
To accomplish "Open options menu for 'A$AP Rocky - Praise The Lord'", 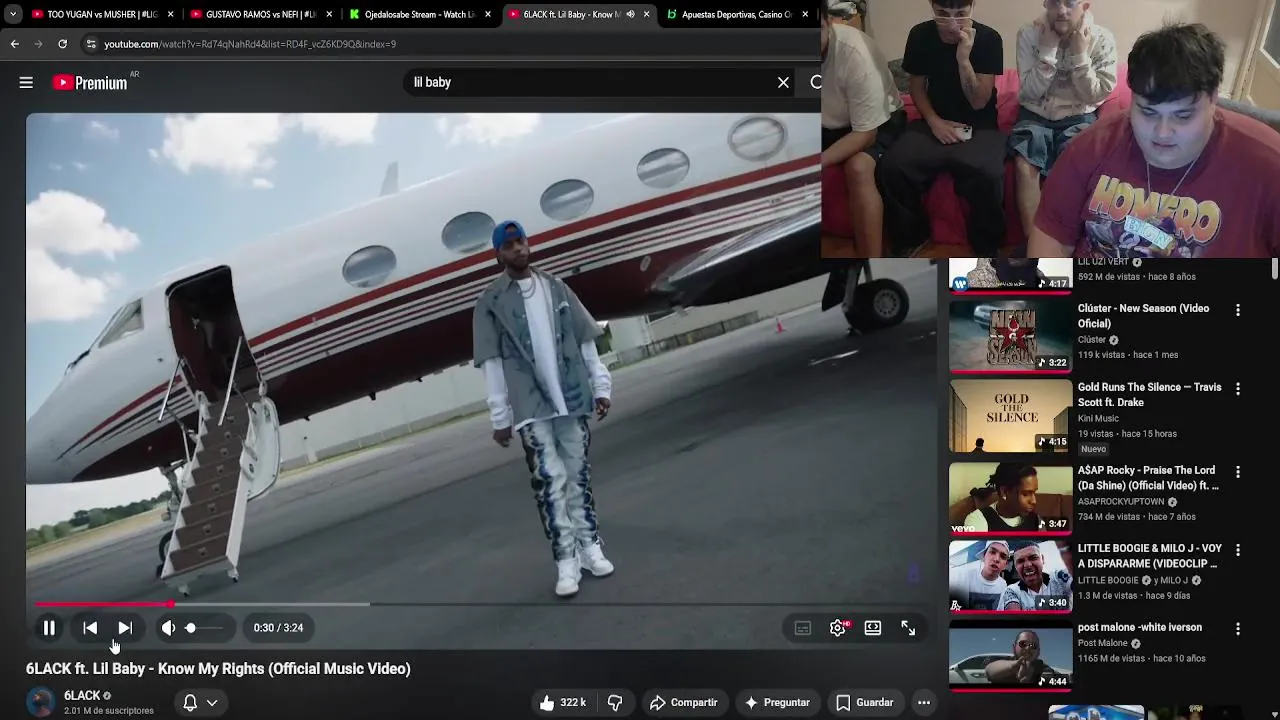I will tap(1238, 472).
